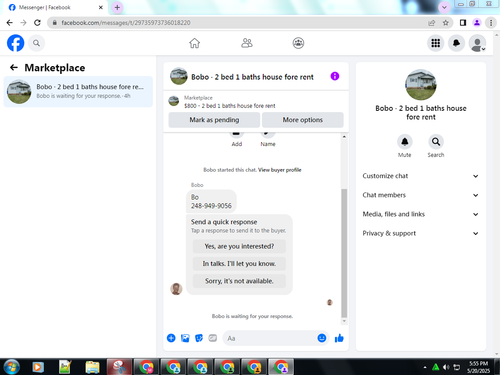Open Windows Start button
The image size is (500, 375).
pos(12,367)
